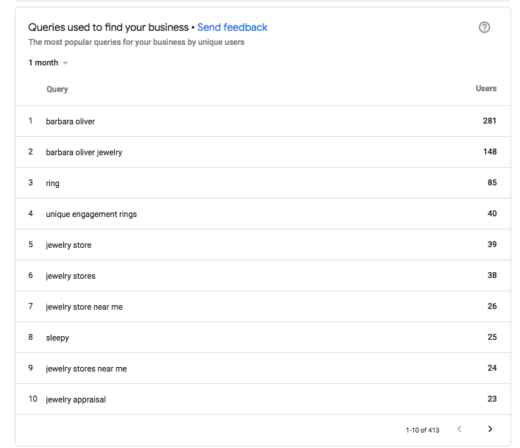Click the 1-10 of 413 pagination text
Screen dimensions: 520x448
pos(422,430)
